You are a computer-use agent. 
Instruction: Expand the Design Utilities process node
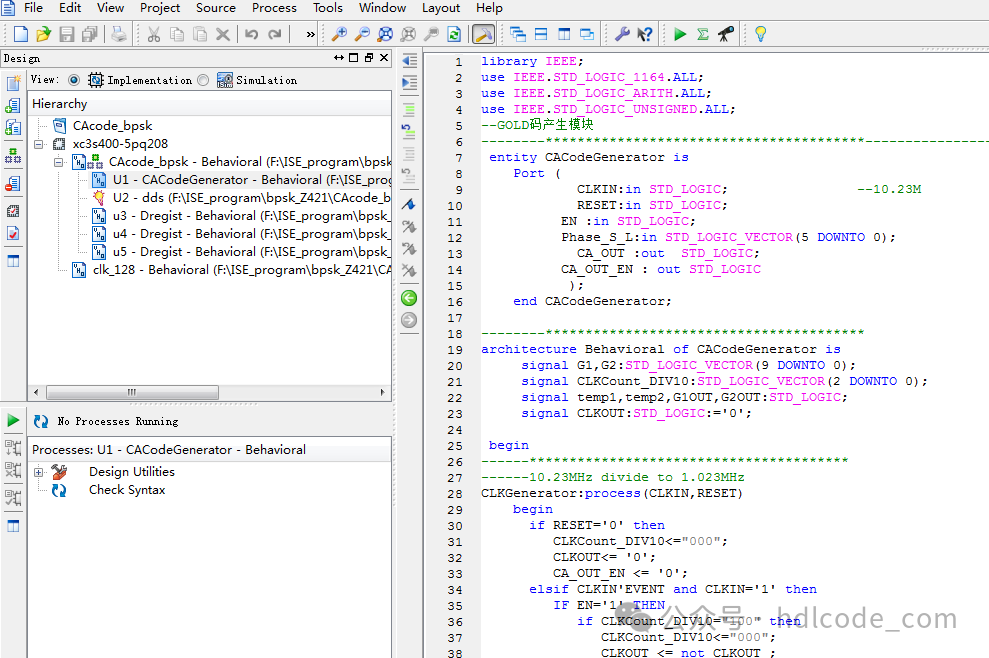[38, 472]
